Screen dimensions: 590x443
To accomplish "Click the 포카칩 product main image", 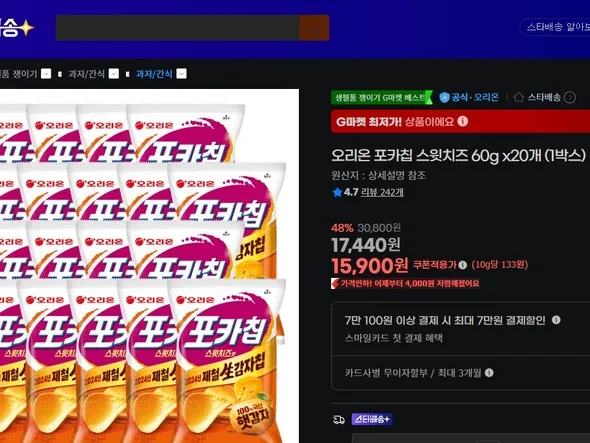I will [149, 266].
